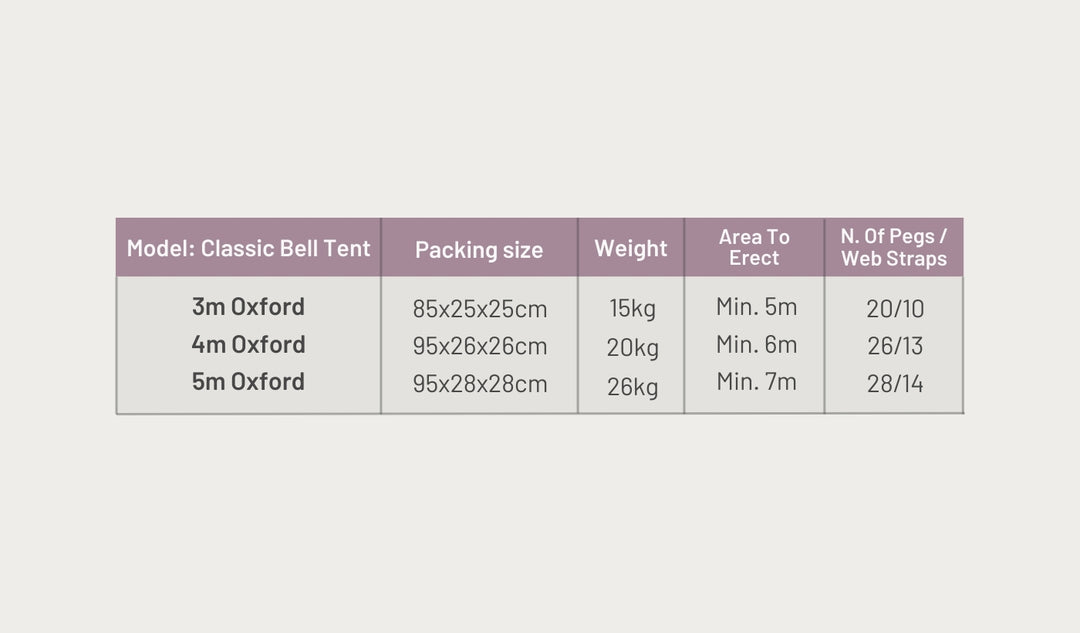
Task: Select the 'Min. 6m' area value
Action: point(756,344)
